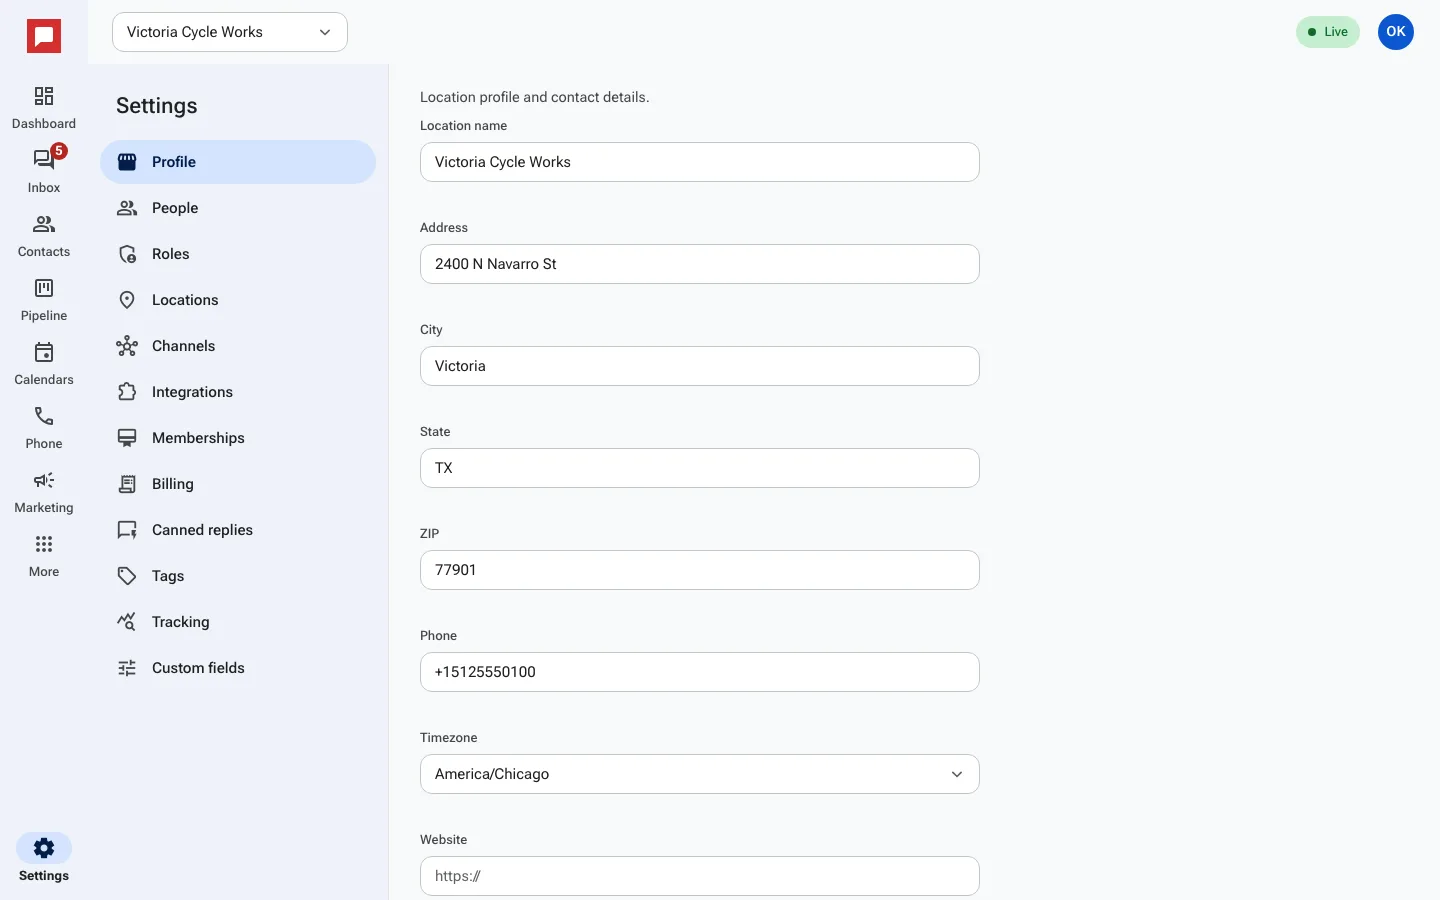The image size is (1440, 900).
Task: Open Roles settings
Action: click(238, 254)
